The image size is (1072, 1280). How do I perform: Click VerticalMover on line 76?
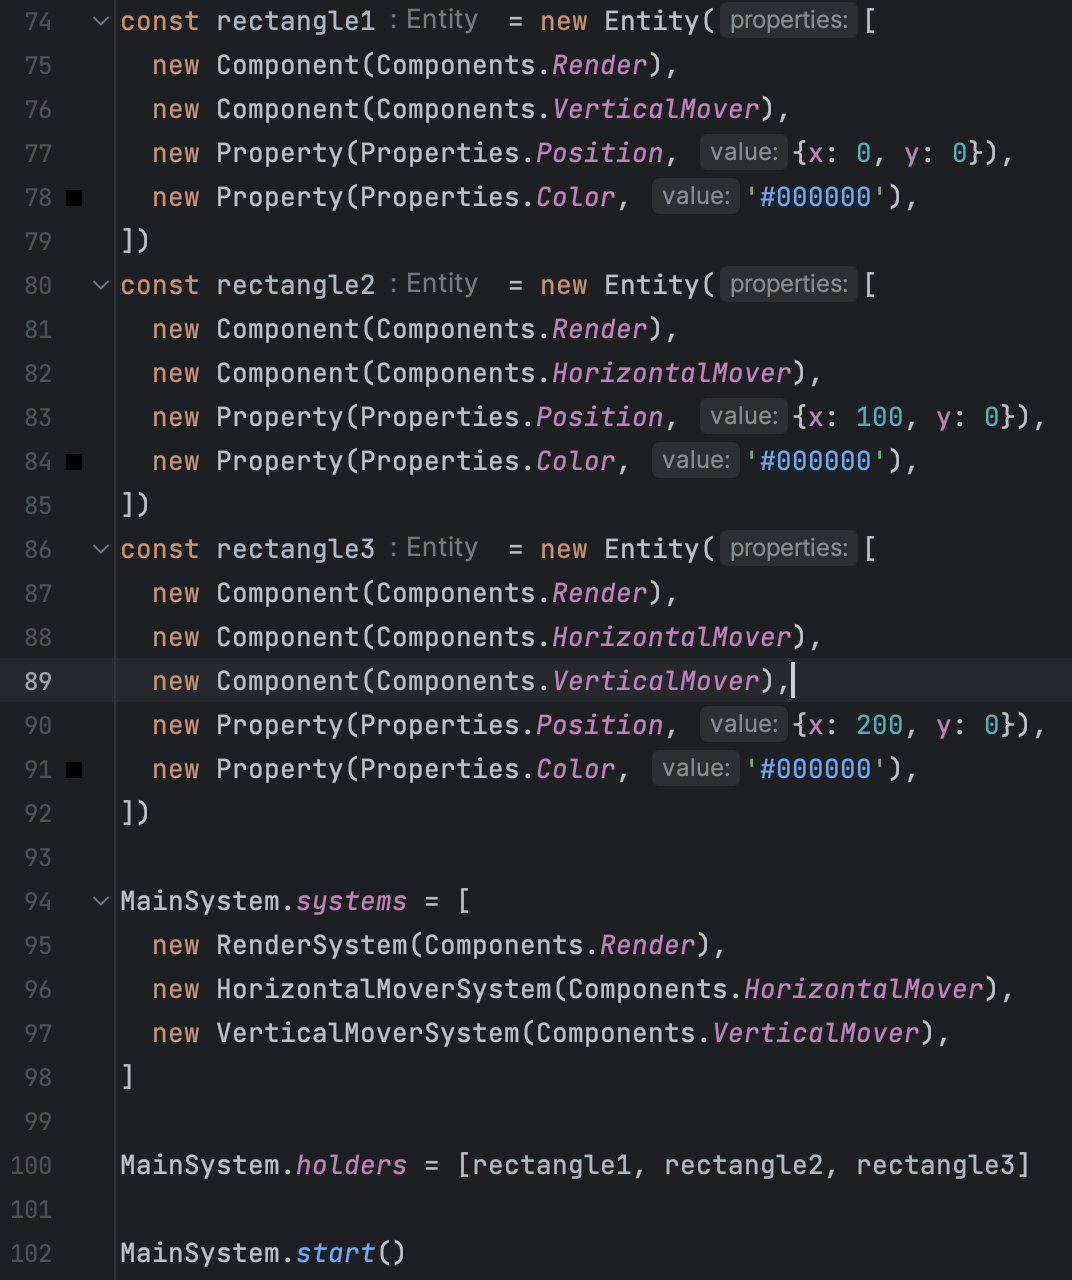pos(656,109)
